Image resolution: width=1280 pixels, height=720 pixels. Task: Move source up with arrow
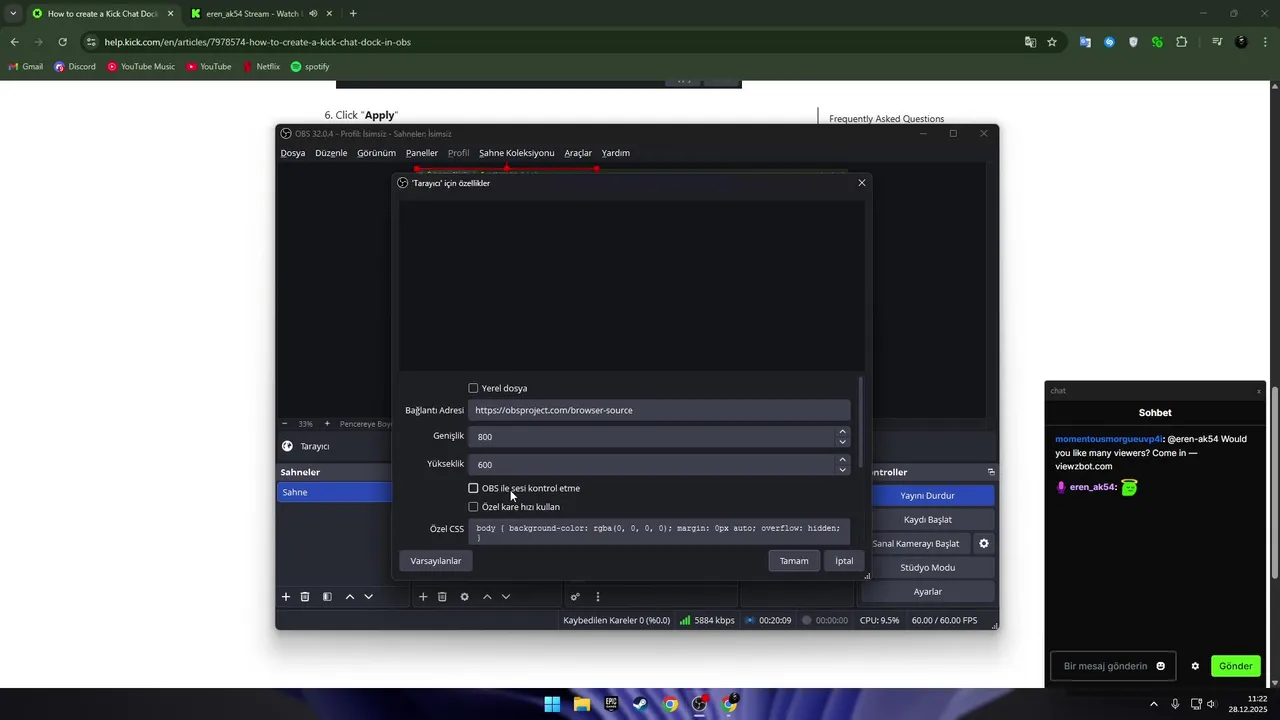click(x=487, y=597)
